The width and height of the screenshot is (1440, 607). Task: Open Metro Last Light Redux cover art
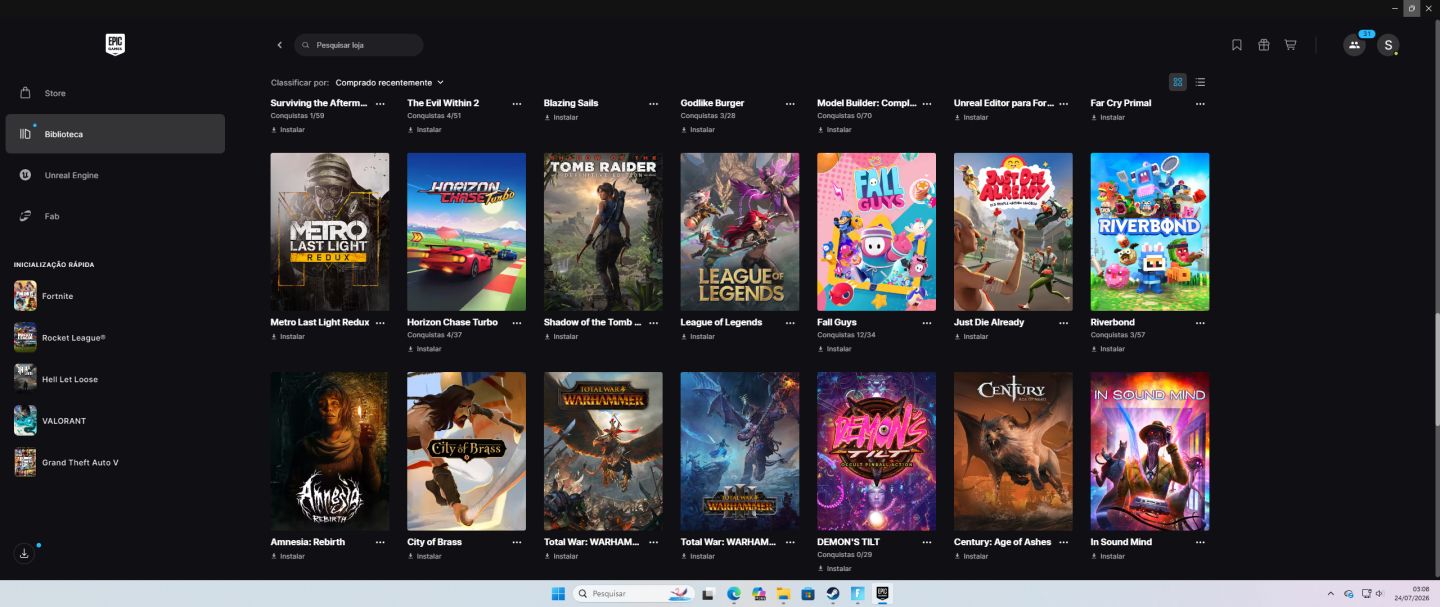[x=329, y=232]
